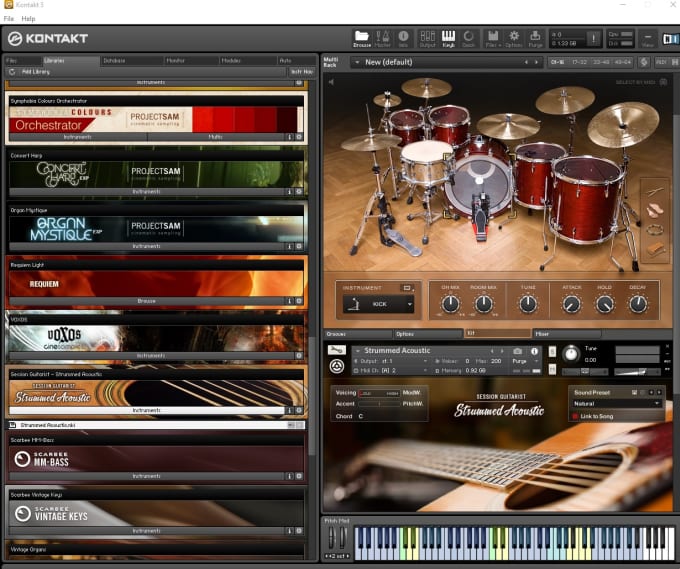Click the multi rack aux toggle icon beside page buttons

coord(644,62)
